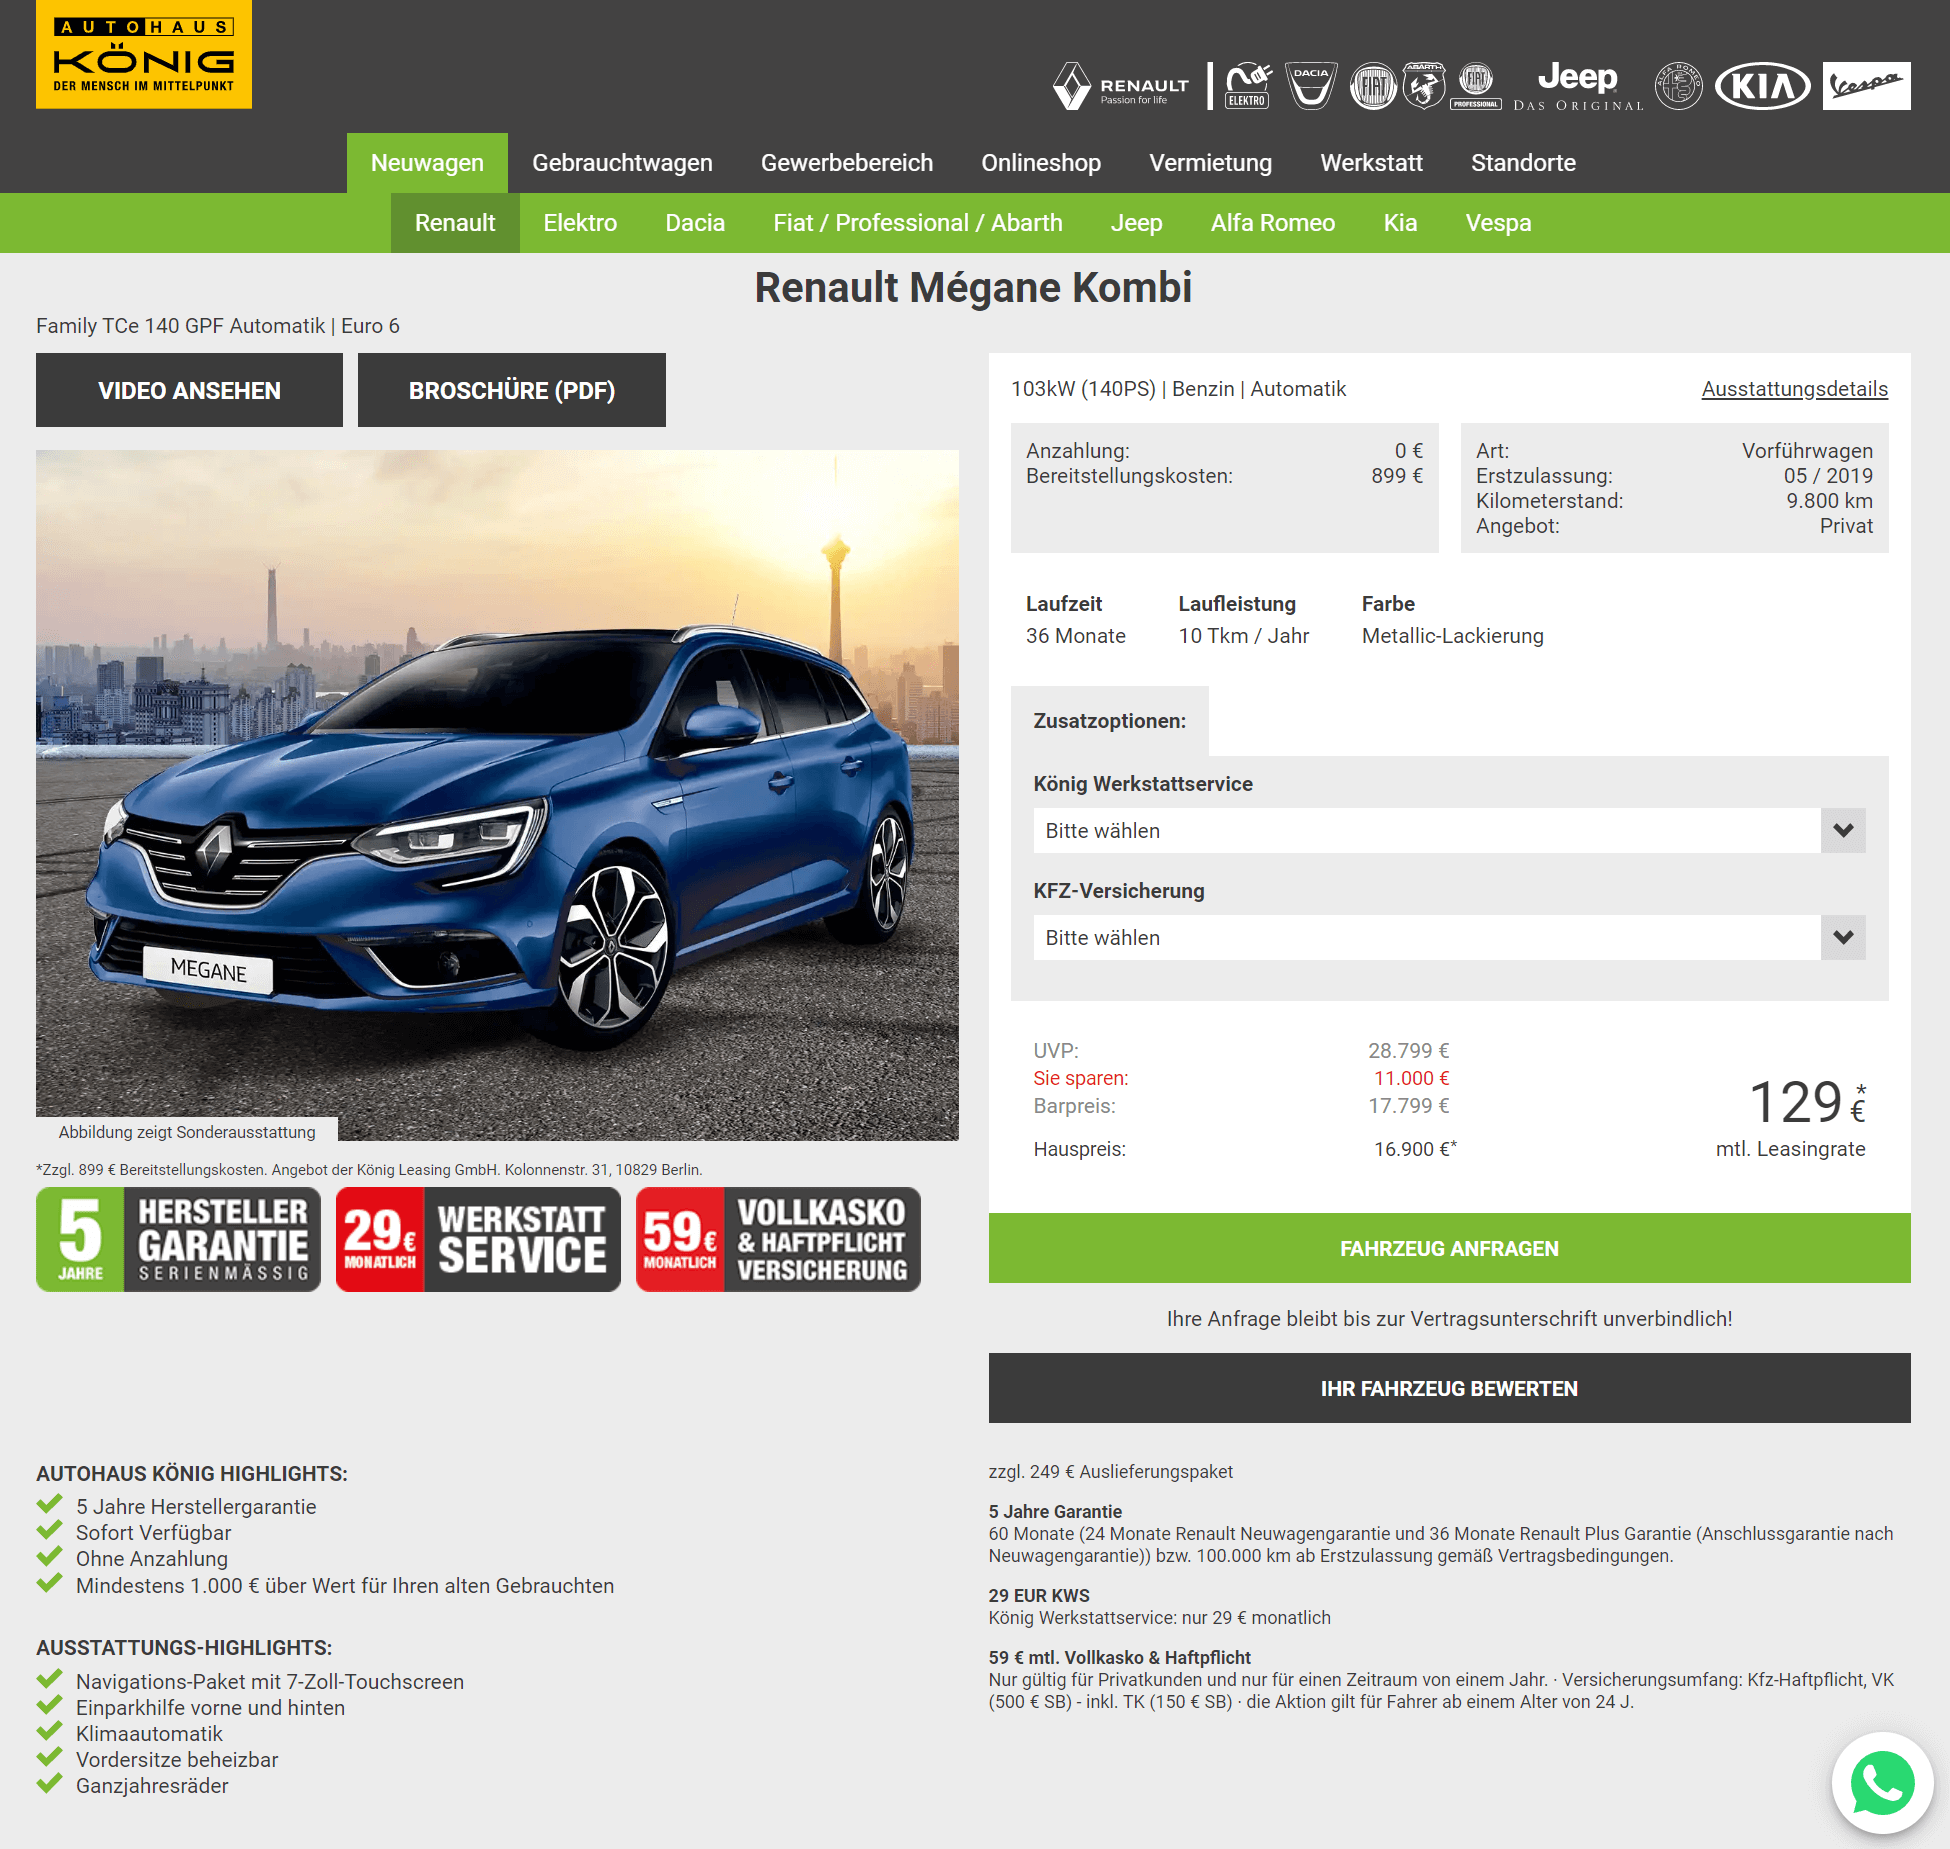The image size is (1950, 1849).
Task: Select Kia in green brand bar
Action: (x=1400, y=223)
